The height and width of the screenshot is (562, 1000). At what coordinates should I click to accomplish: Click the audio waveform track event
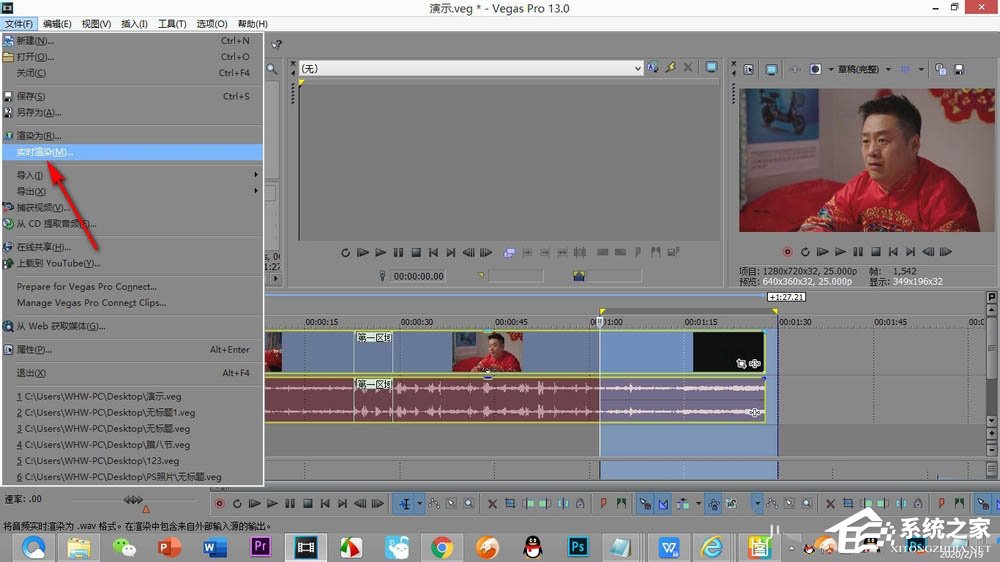point(515,399)
